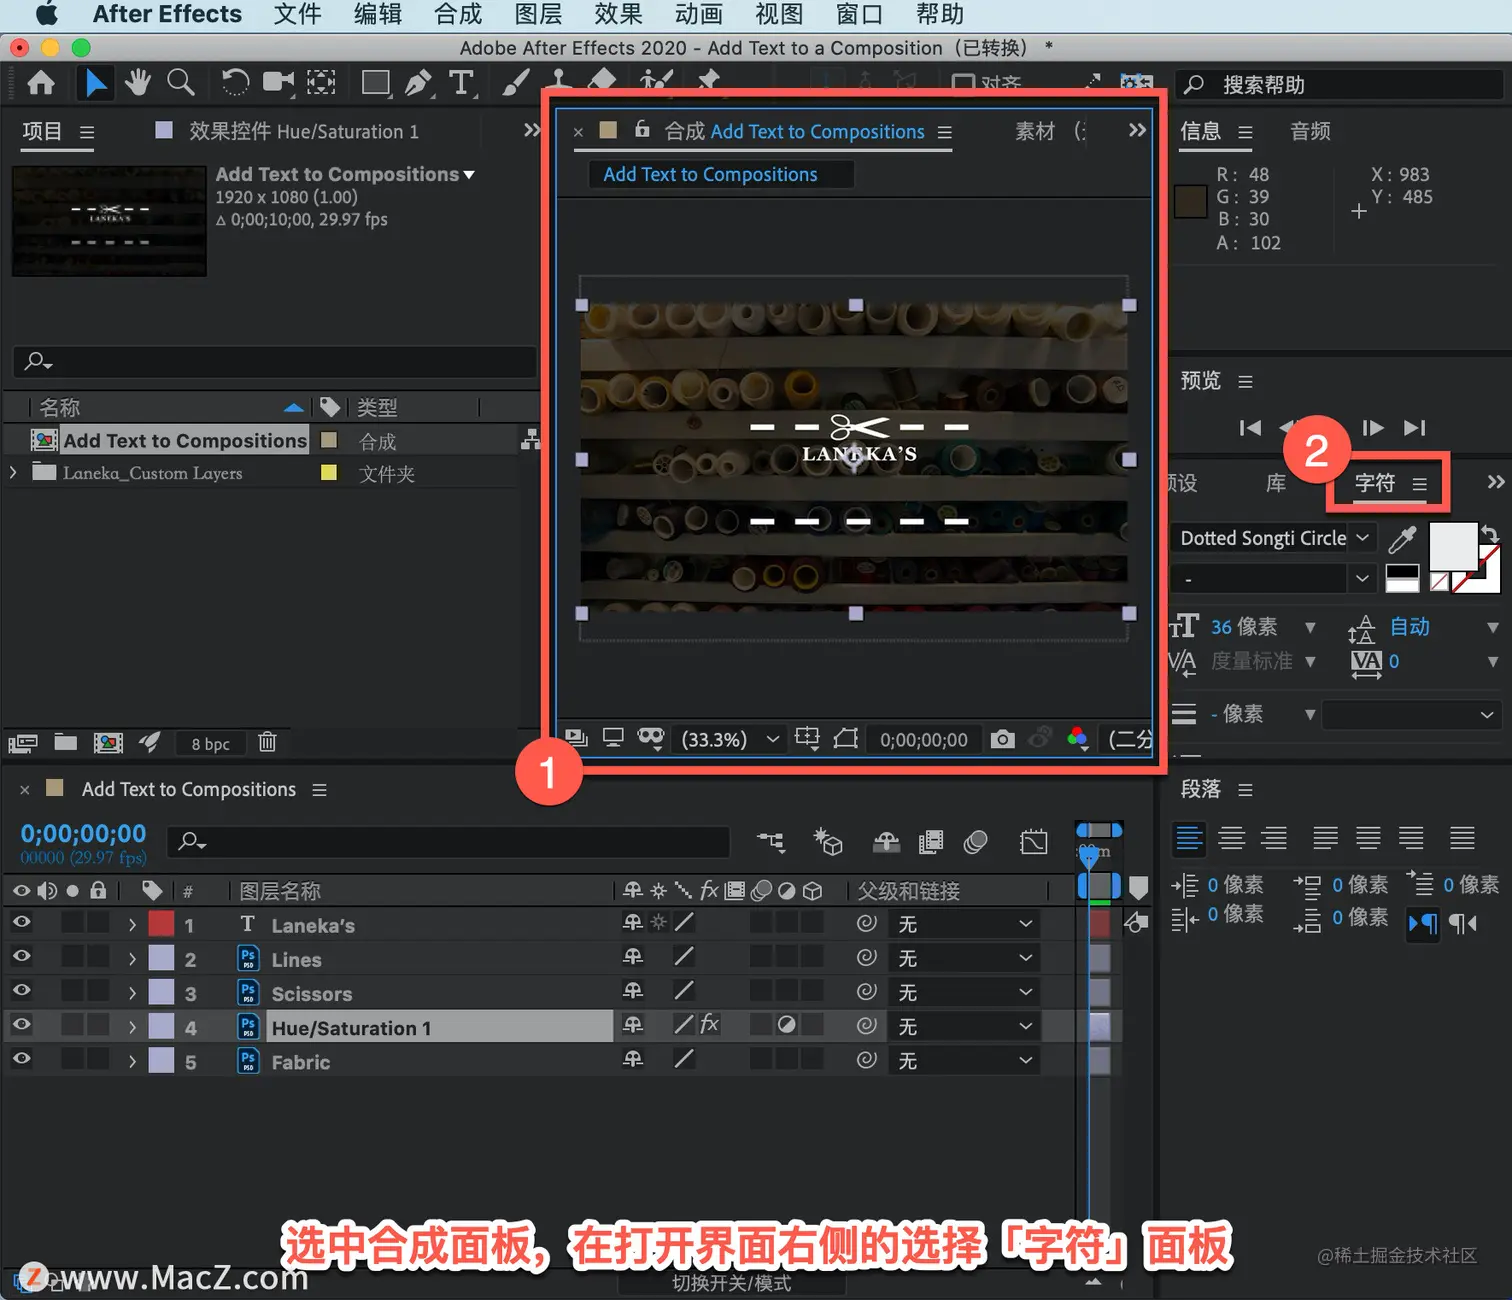Toggle adjustment layer switch on Hue/Saturation 1
1512x1300 pixels.
787,1025
